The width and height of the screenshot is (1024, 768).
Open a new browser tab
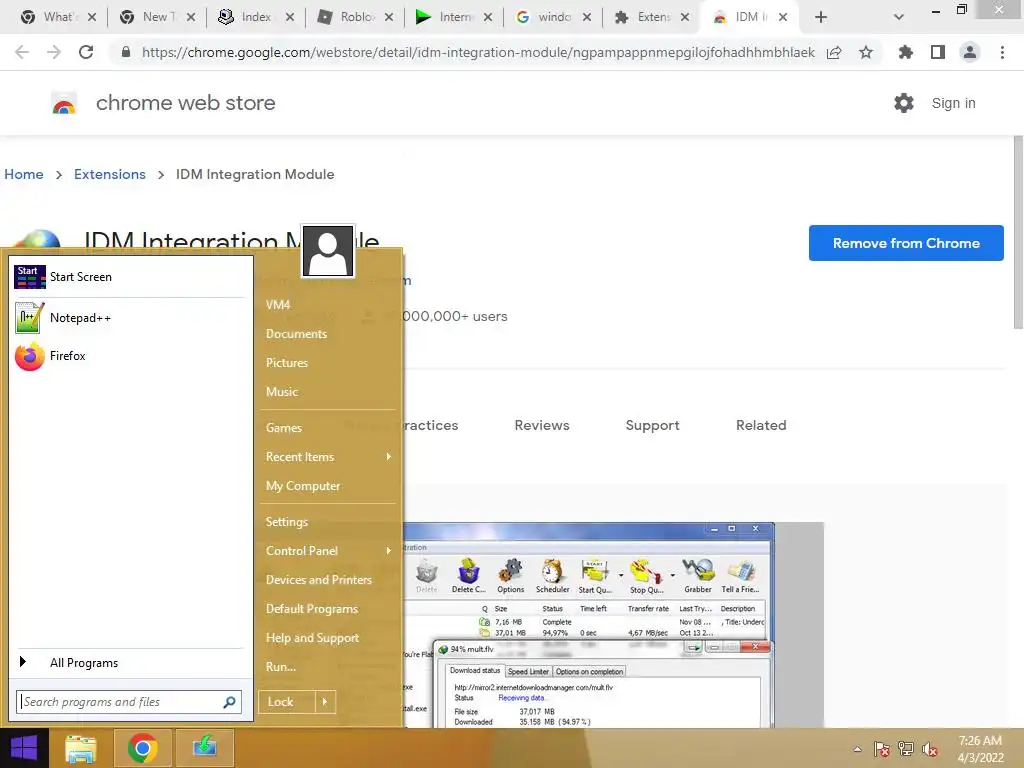coord(821,17)
